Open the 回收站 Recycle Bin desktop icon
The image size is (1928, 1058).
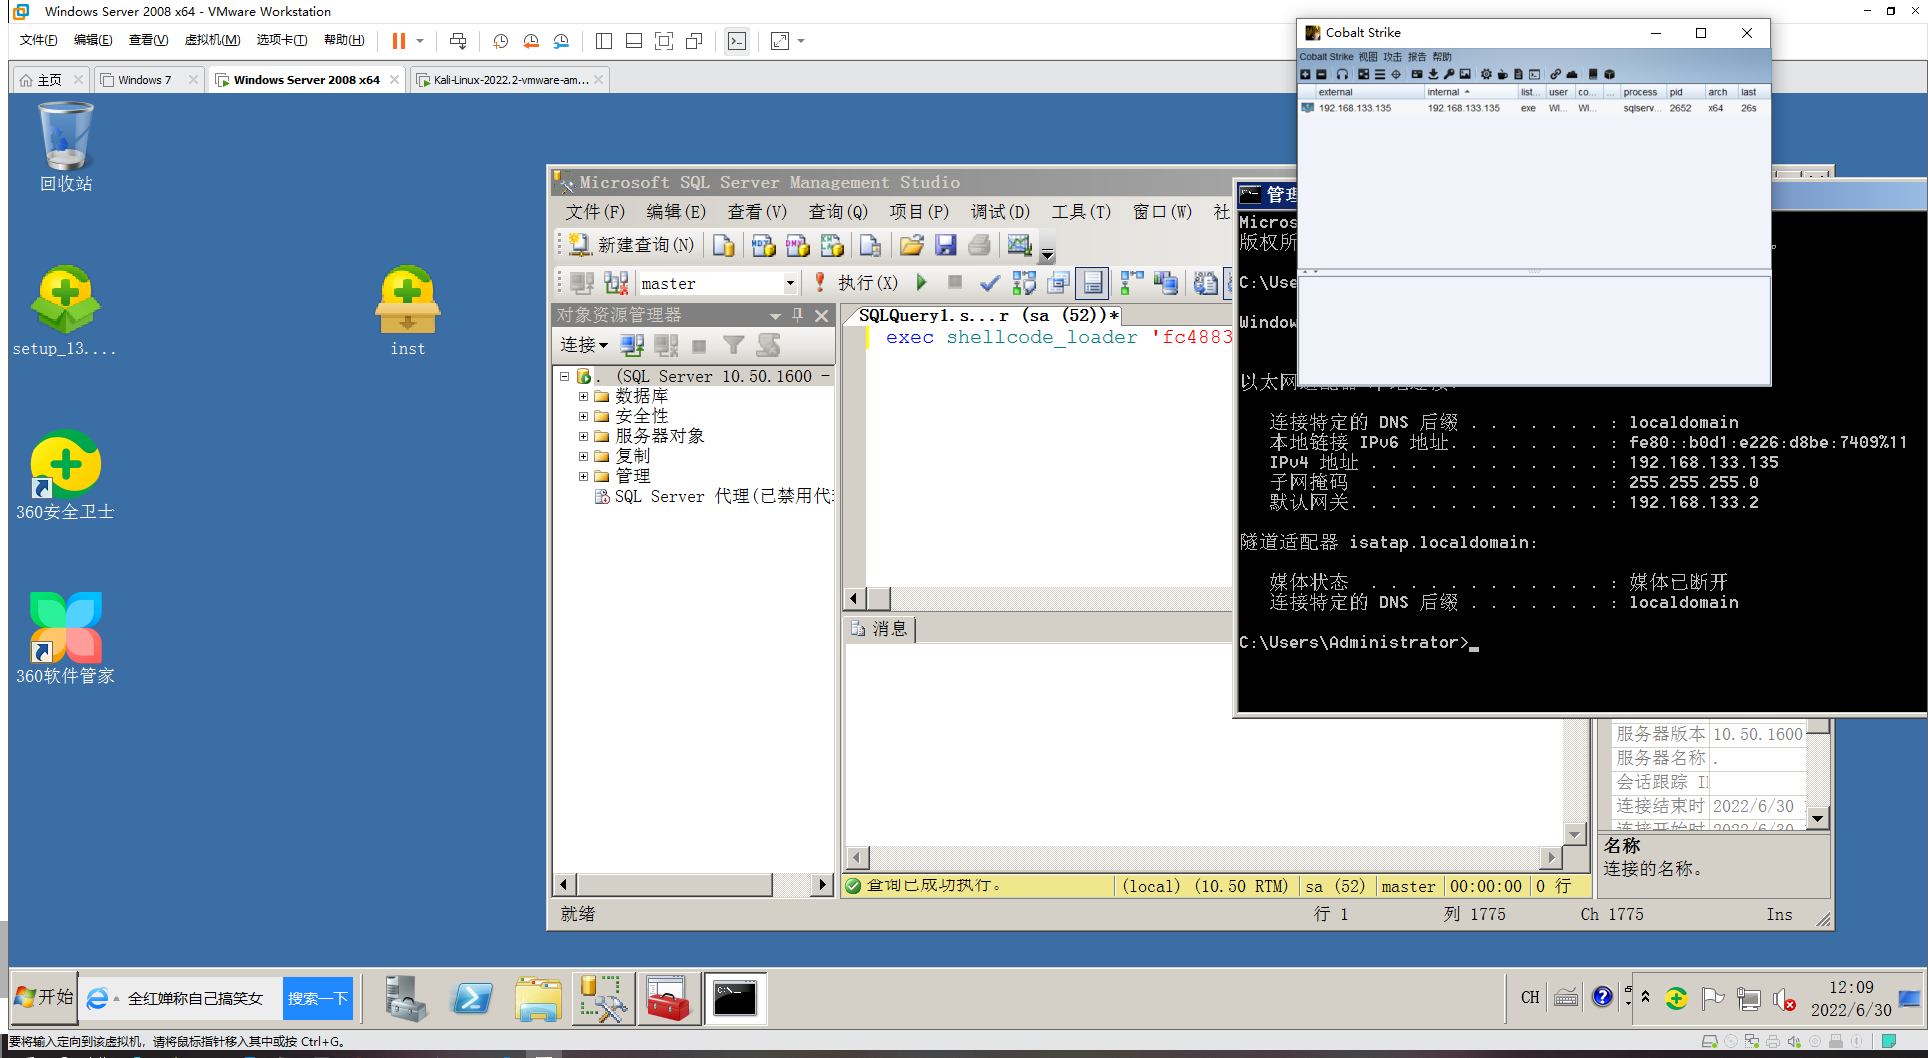pyautogui.click(x=65, y=147)
